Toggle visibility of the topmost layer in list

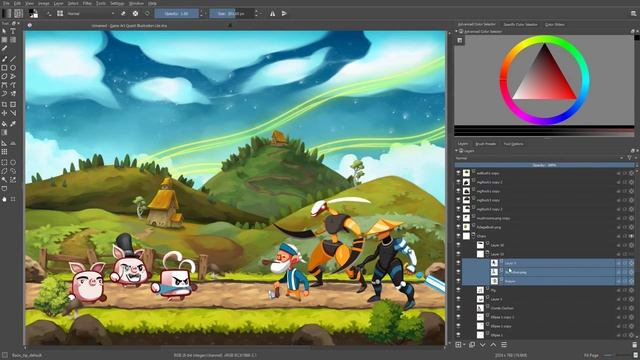coord(458,173)
